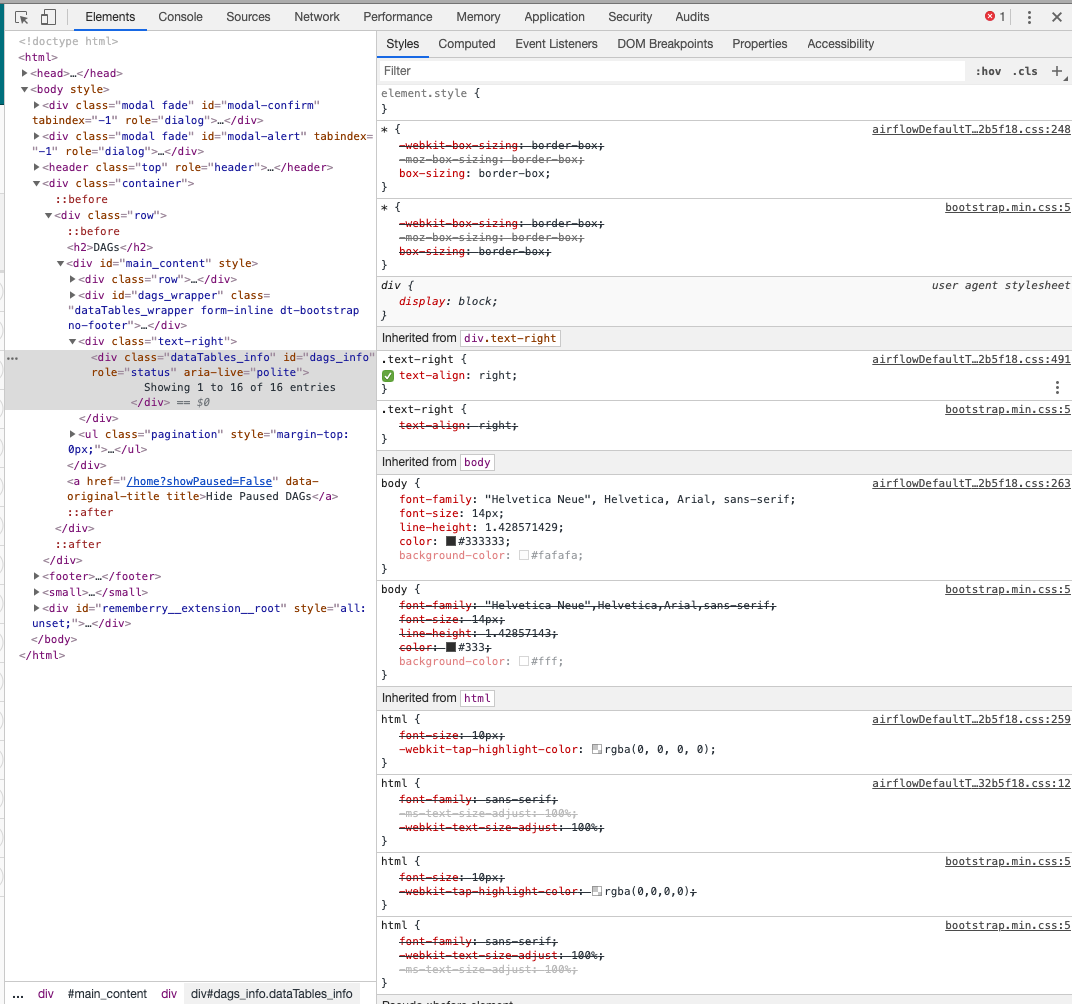1072x1004 pixels.
Task: Open the airflowDefaultT…32b5f18.css:12 source link
Action: click(971, 783)
